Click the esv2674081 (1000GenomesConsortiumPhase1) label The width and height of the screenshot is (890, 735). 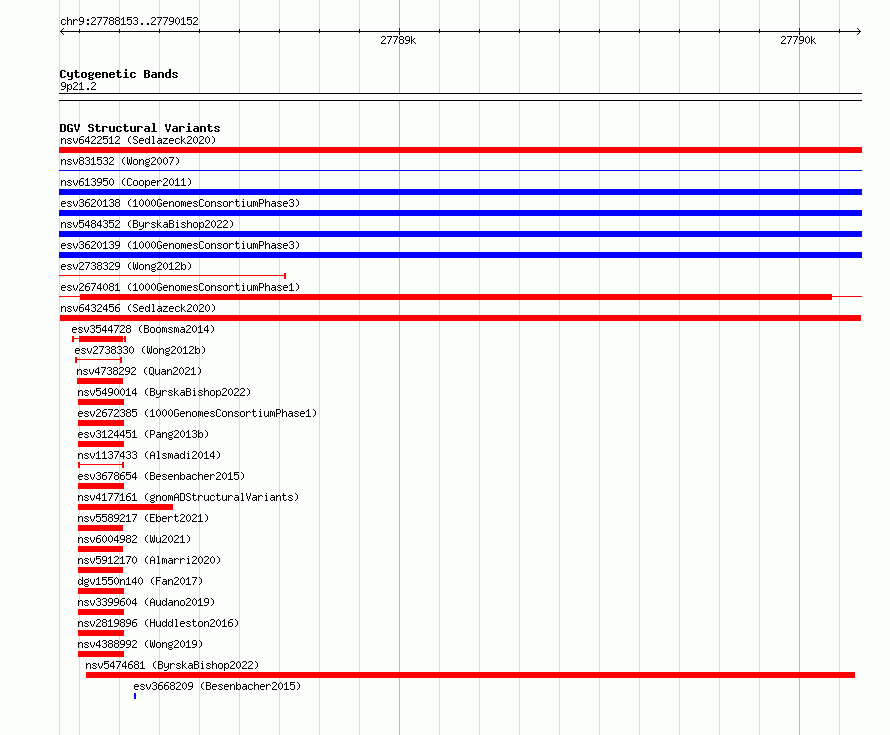[180, 287]
